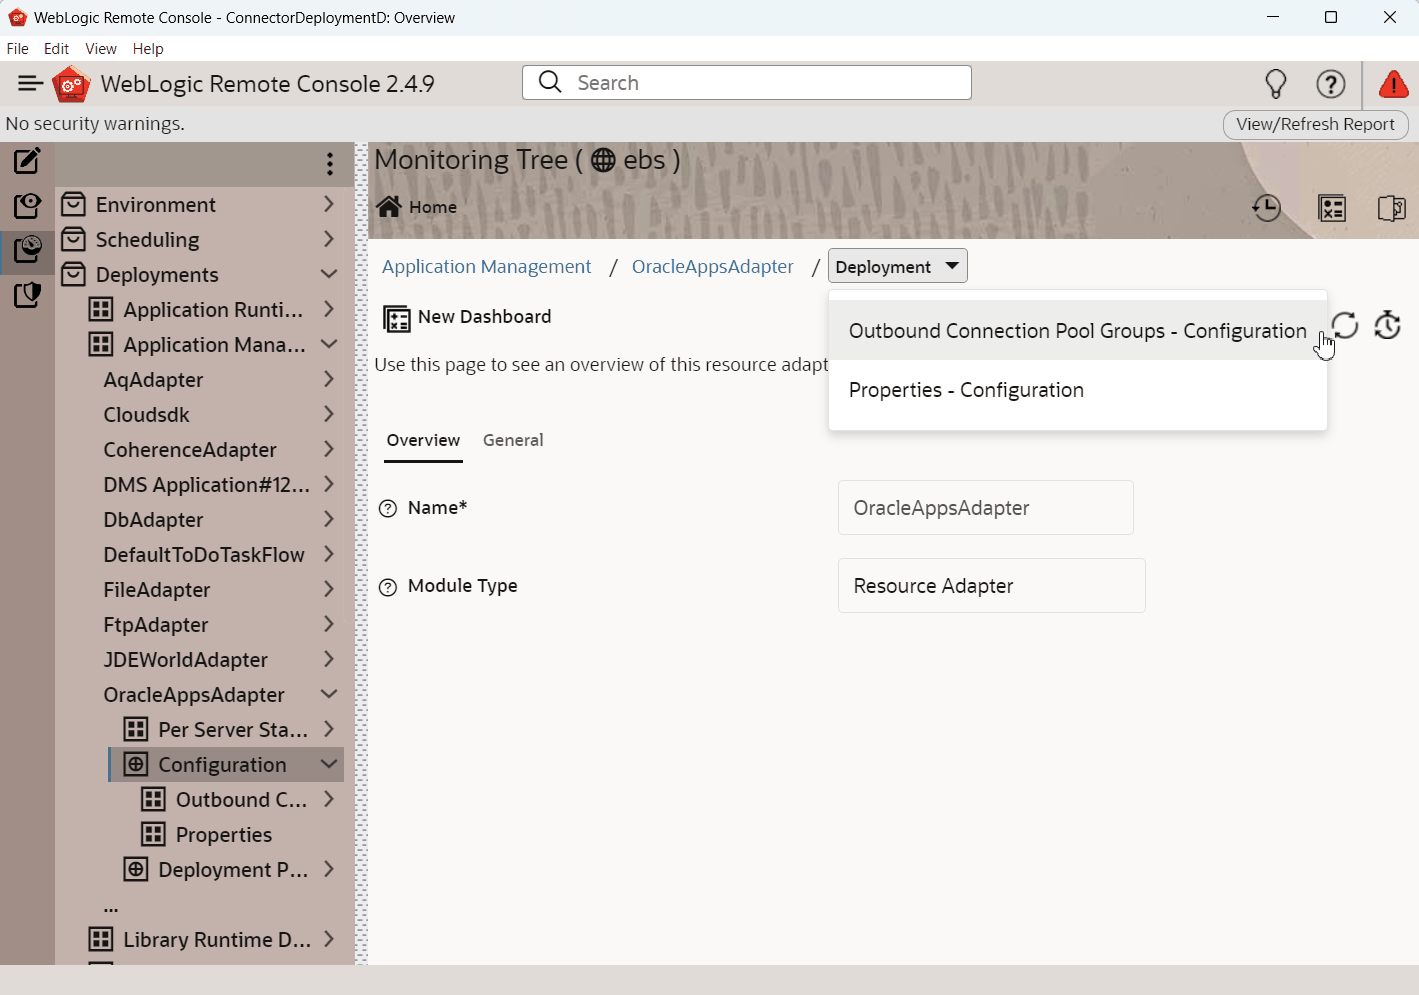The image size is (1419, 995).
Task: Open the dashboards list icon in header
Action: pos(1332,208)
